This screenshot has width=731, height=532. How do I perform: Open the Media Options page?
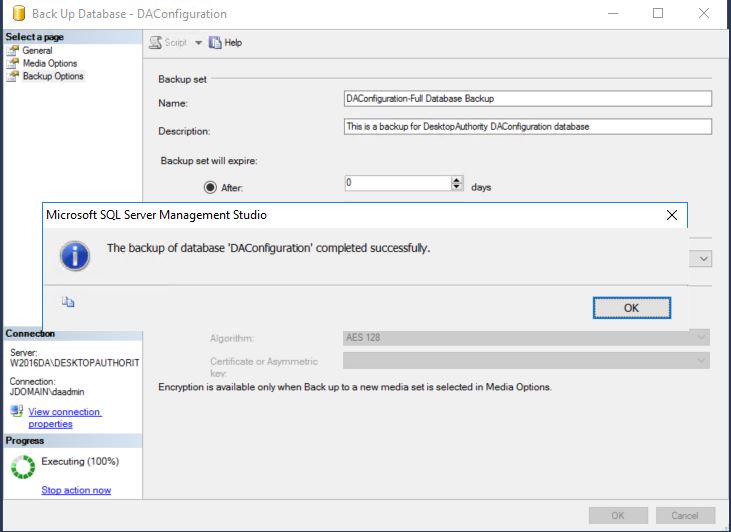[x=49, y=63]
